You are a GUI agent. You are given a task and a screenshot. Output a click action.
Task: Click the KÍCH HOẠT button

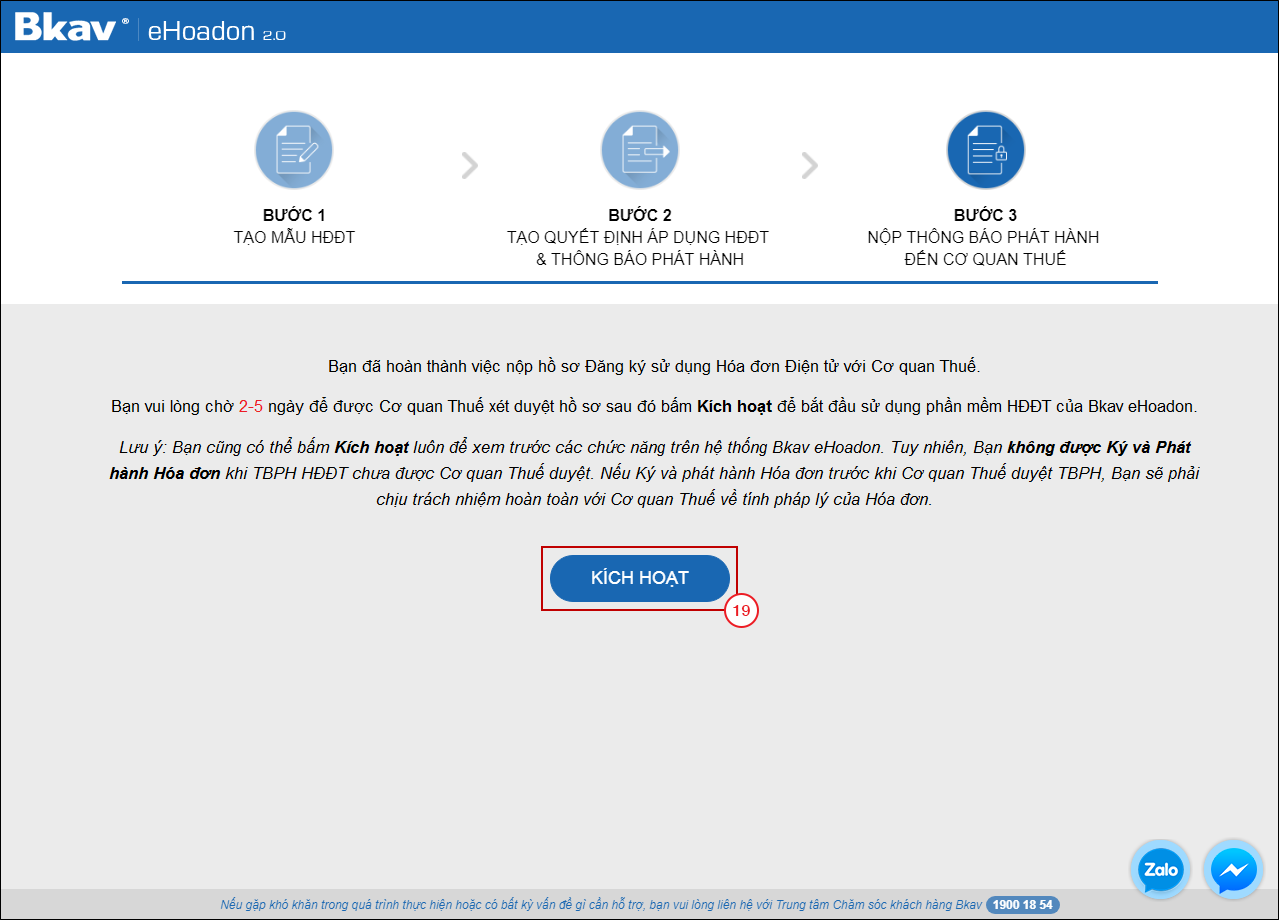pyautogui.click(x=639, y=578)
